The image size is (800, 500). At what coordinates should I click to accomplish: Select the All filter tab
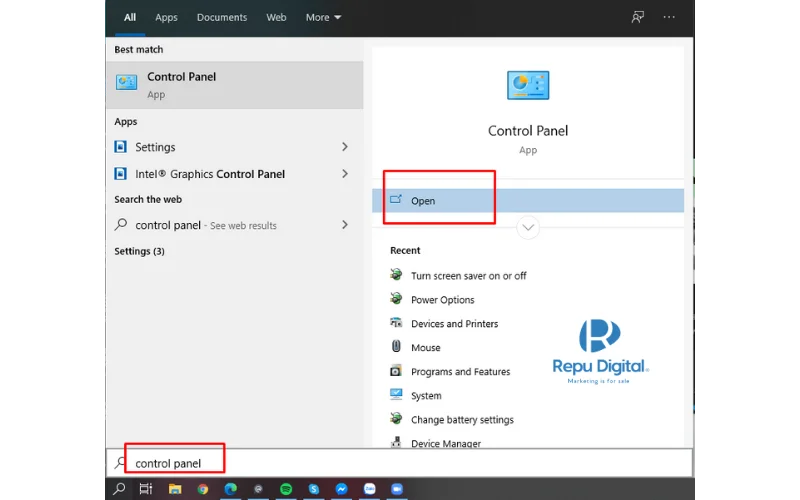click(x=130, y=17)
